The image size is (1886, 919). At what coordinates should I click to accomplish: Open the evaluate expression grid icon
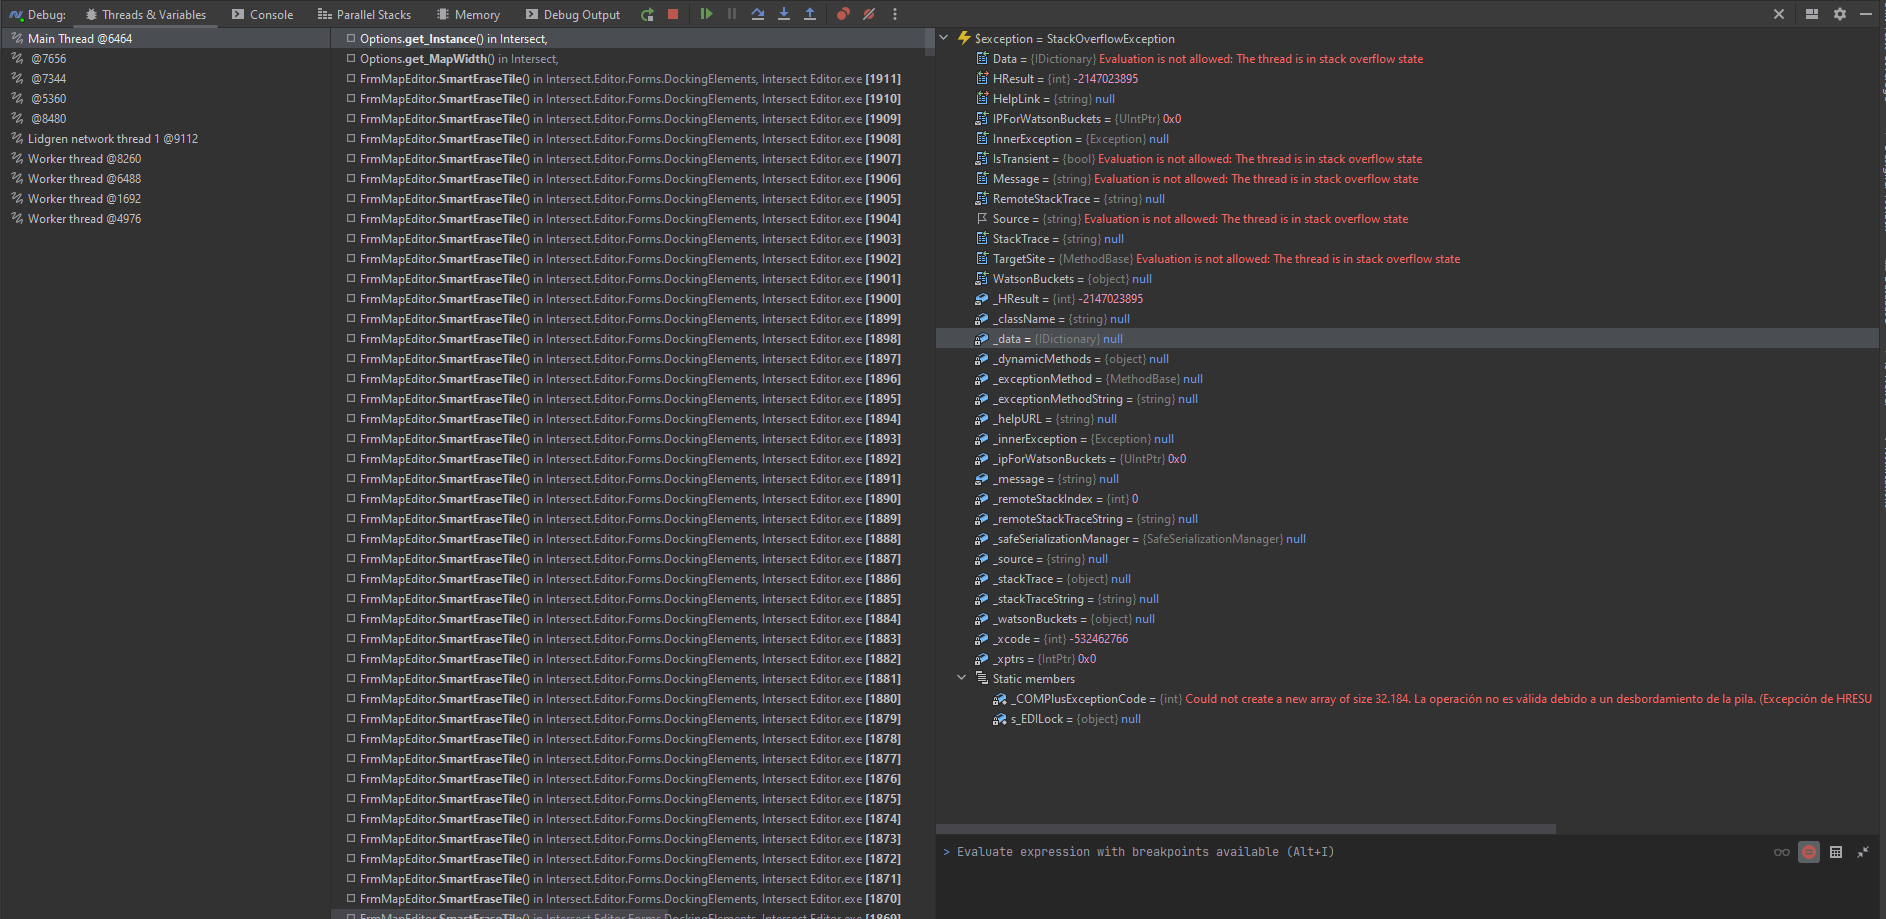1836,852
